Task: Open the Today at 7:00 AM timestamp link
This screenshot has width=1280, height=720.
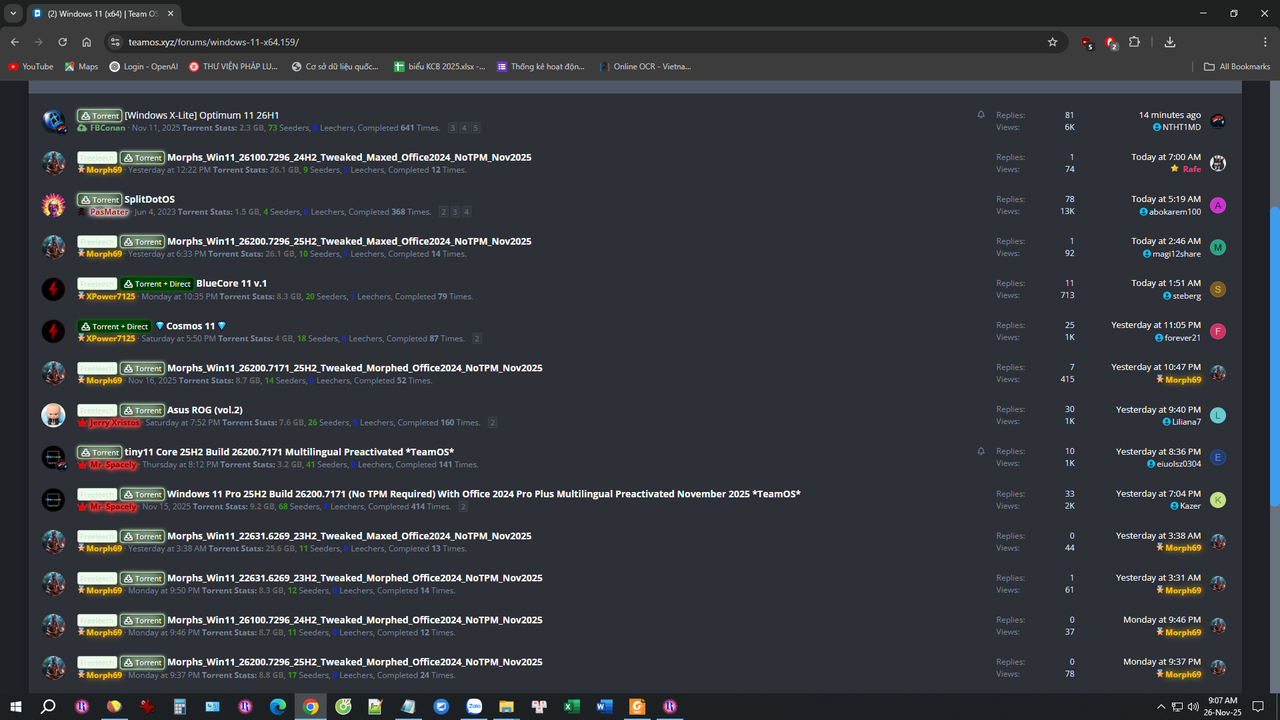Action: pos(1166,157)
